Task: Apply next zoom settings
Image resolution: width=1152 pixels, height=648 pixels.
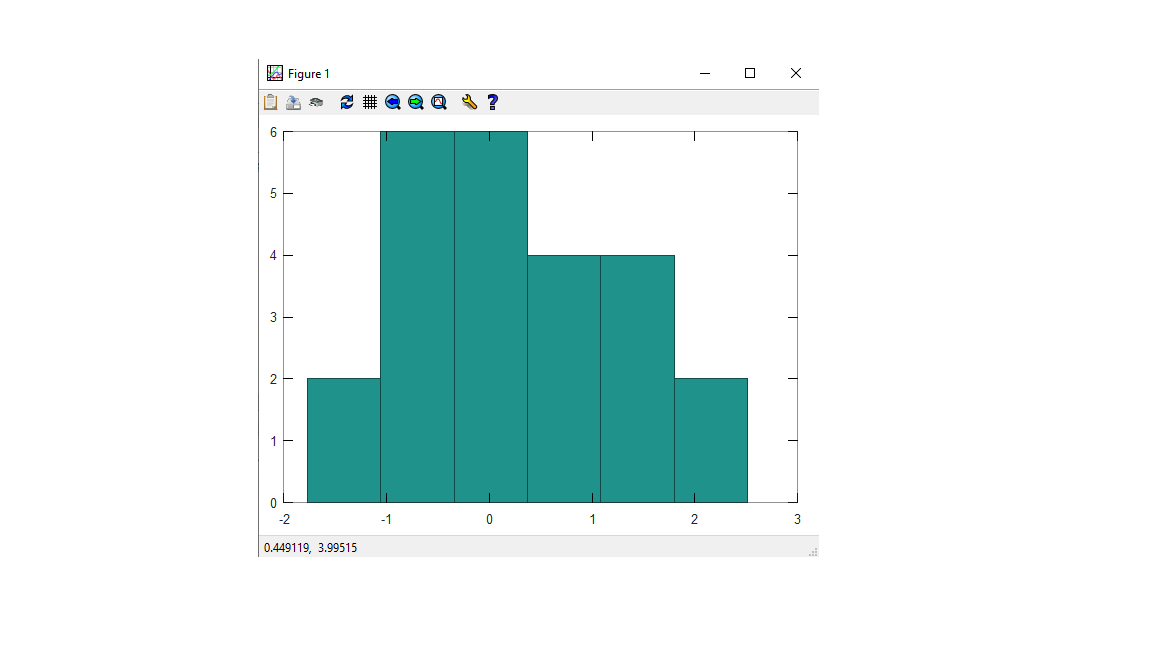Action: click(x=416, y=102)
